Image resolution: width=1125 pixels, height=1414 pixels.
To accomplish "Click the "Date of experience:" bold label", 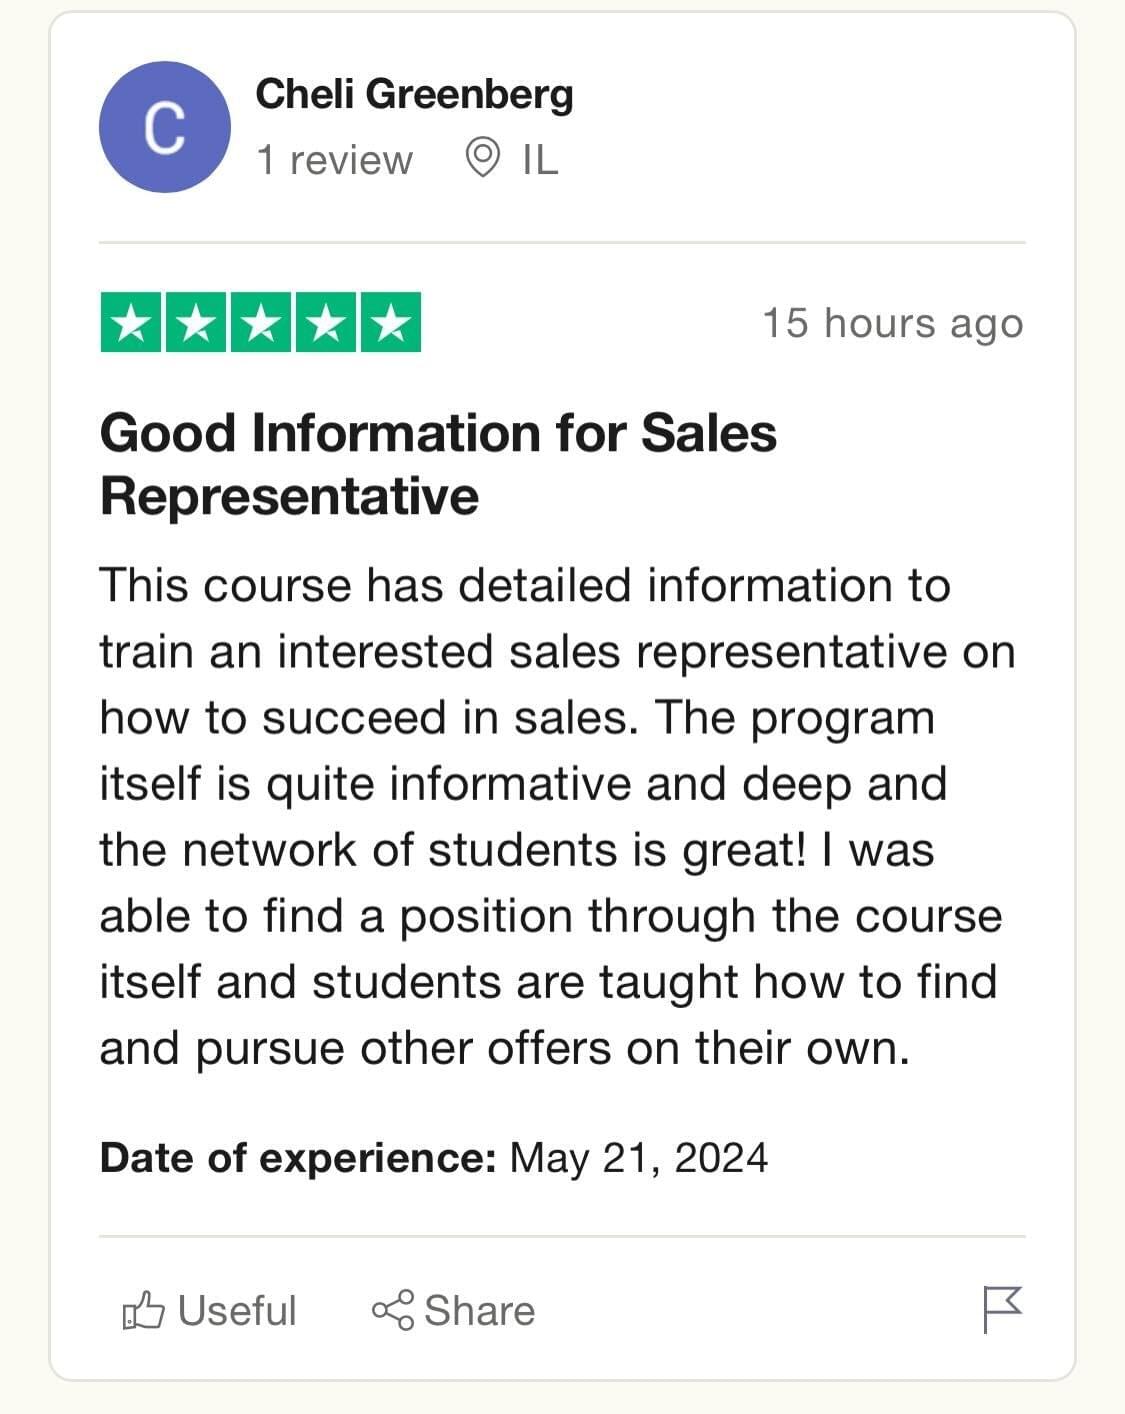I will [298, 1158].
